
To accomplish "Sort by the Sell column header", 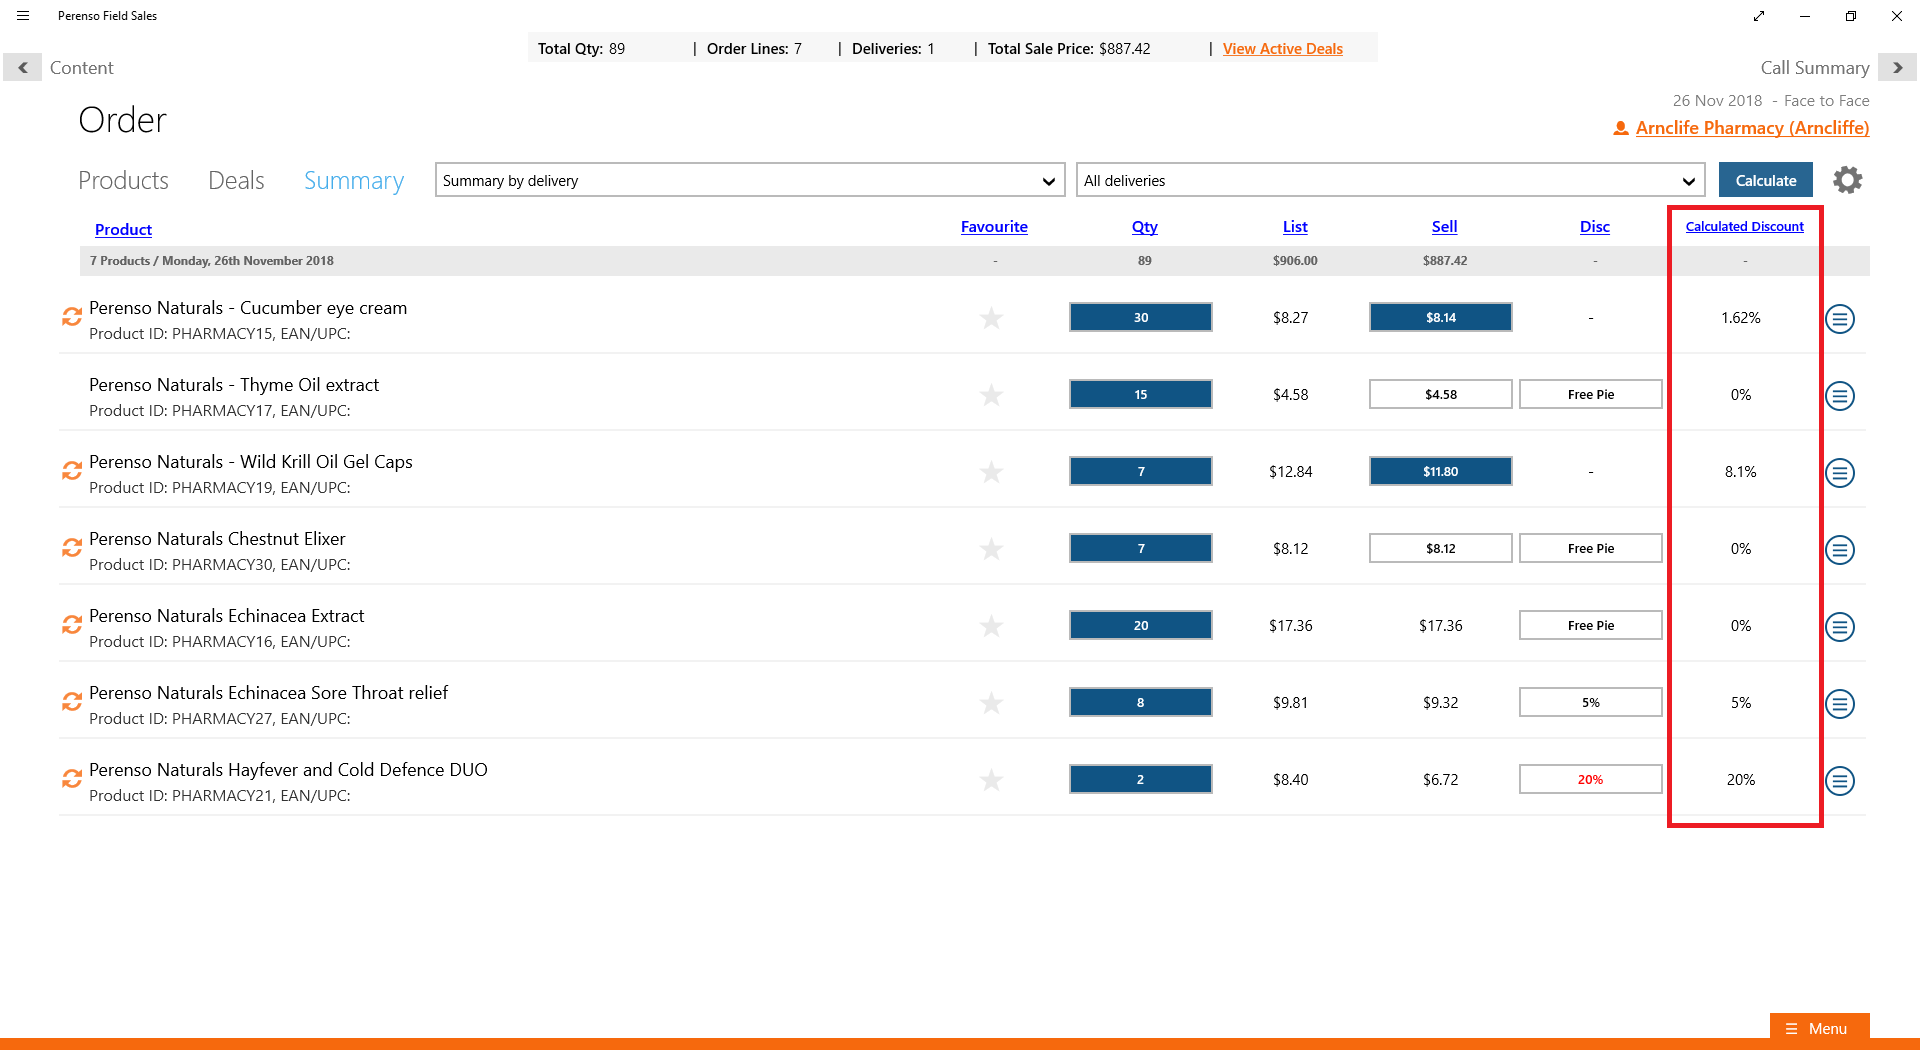I will (1444, 227).
